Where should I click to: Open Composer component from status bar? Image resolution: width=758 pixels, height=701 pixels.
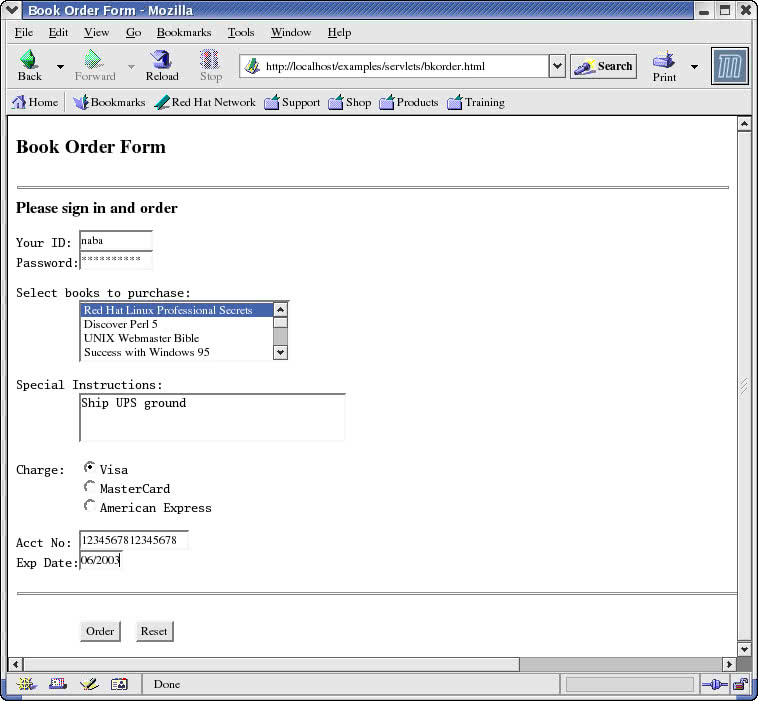89,684
